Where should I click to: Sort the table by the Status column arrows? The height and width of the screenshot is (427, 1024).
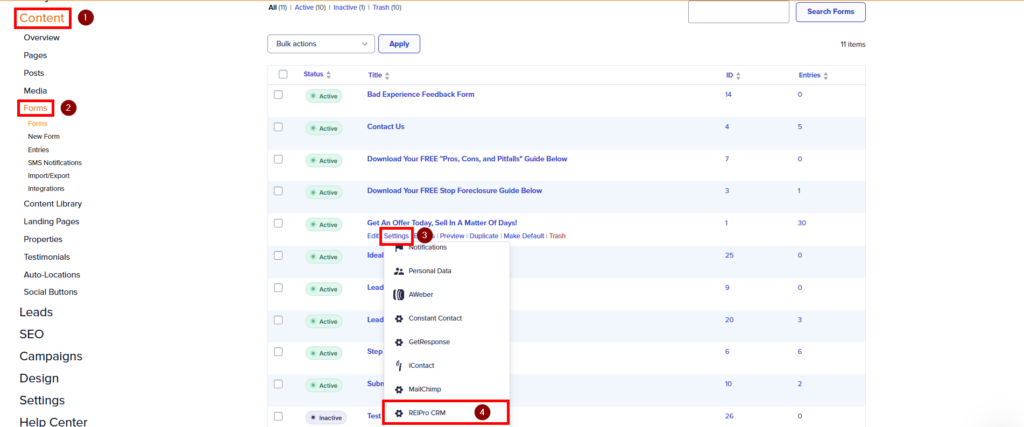328,75
